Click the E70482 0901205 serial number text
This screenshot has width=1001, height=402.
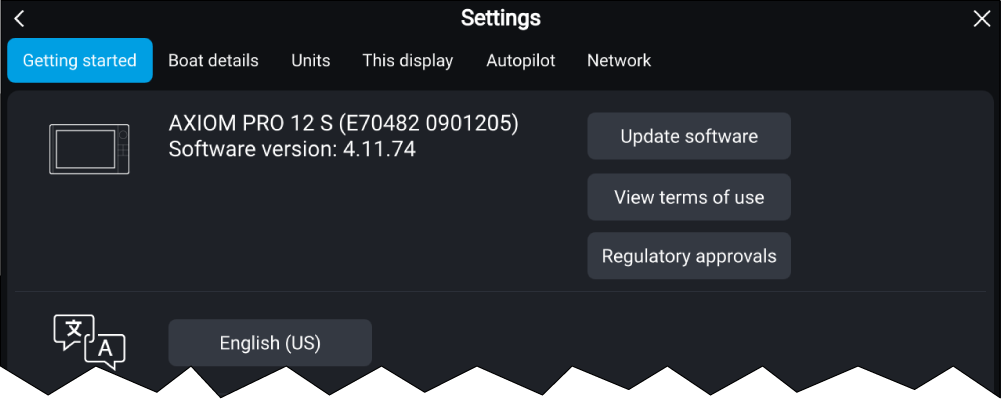coord(429,124)
